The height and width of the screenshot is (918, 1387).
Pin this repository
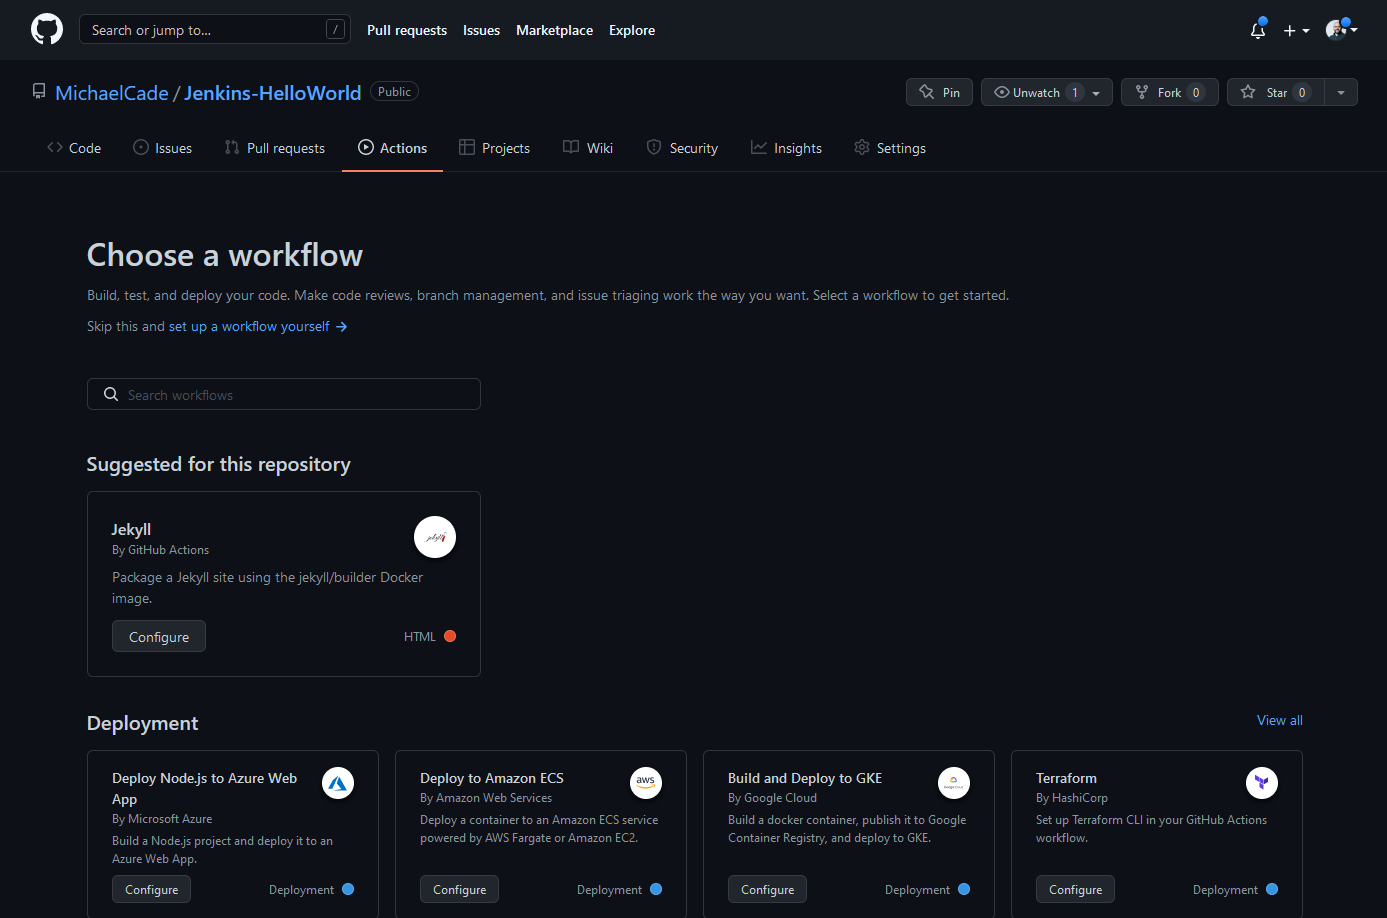coord(939,92)
